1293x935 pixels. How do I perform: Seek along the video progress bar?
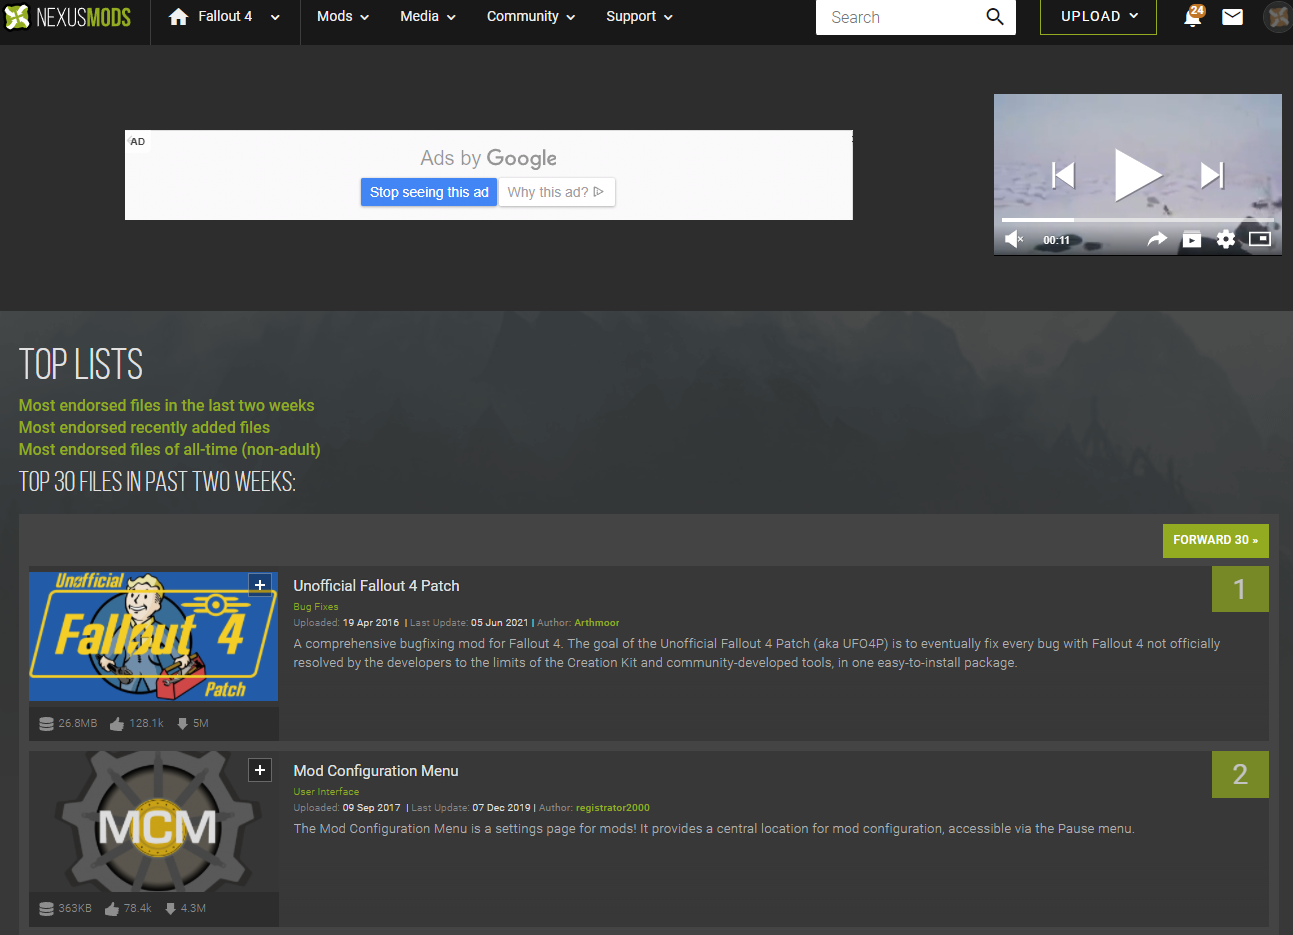click(x=1138, y=220)
